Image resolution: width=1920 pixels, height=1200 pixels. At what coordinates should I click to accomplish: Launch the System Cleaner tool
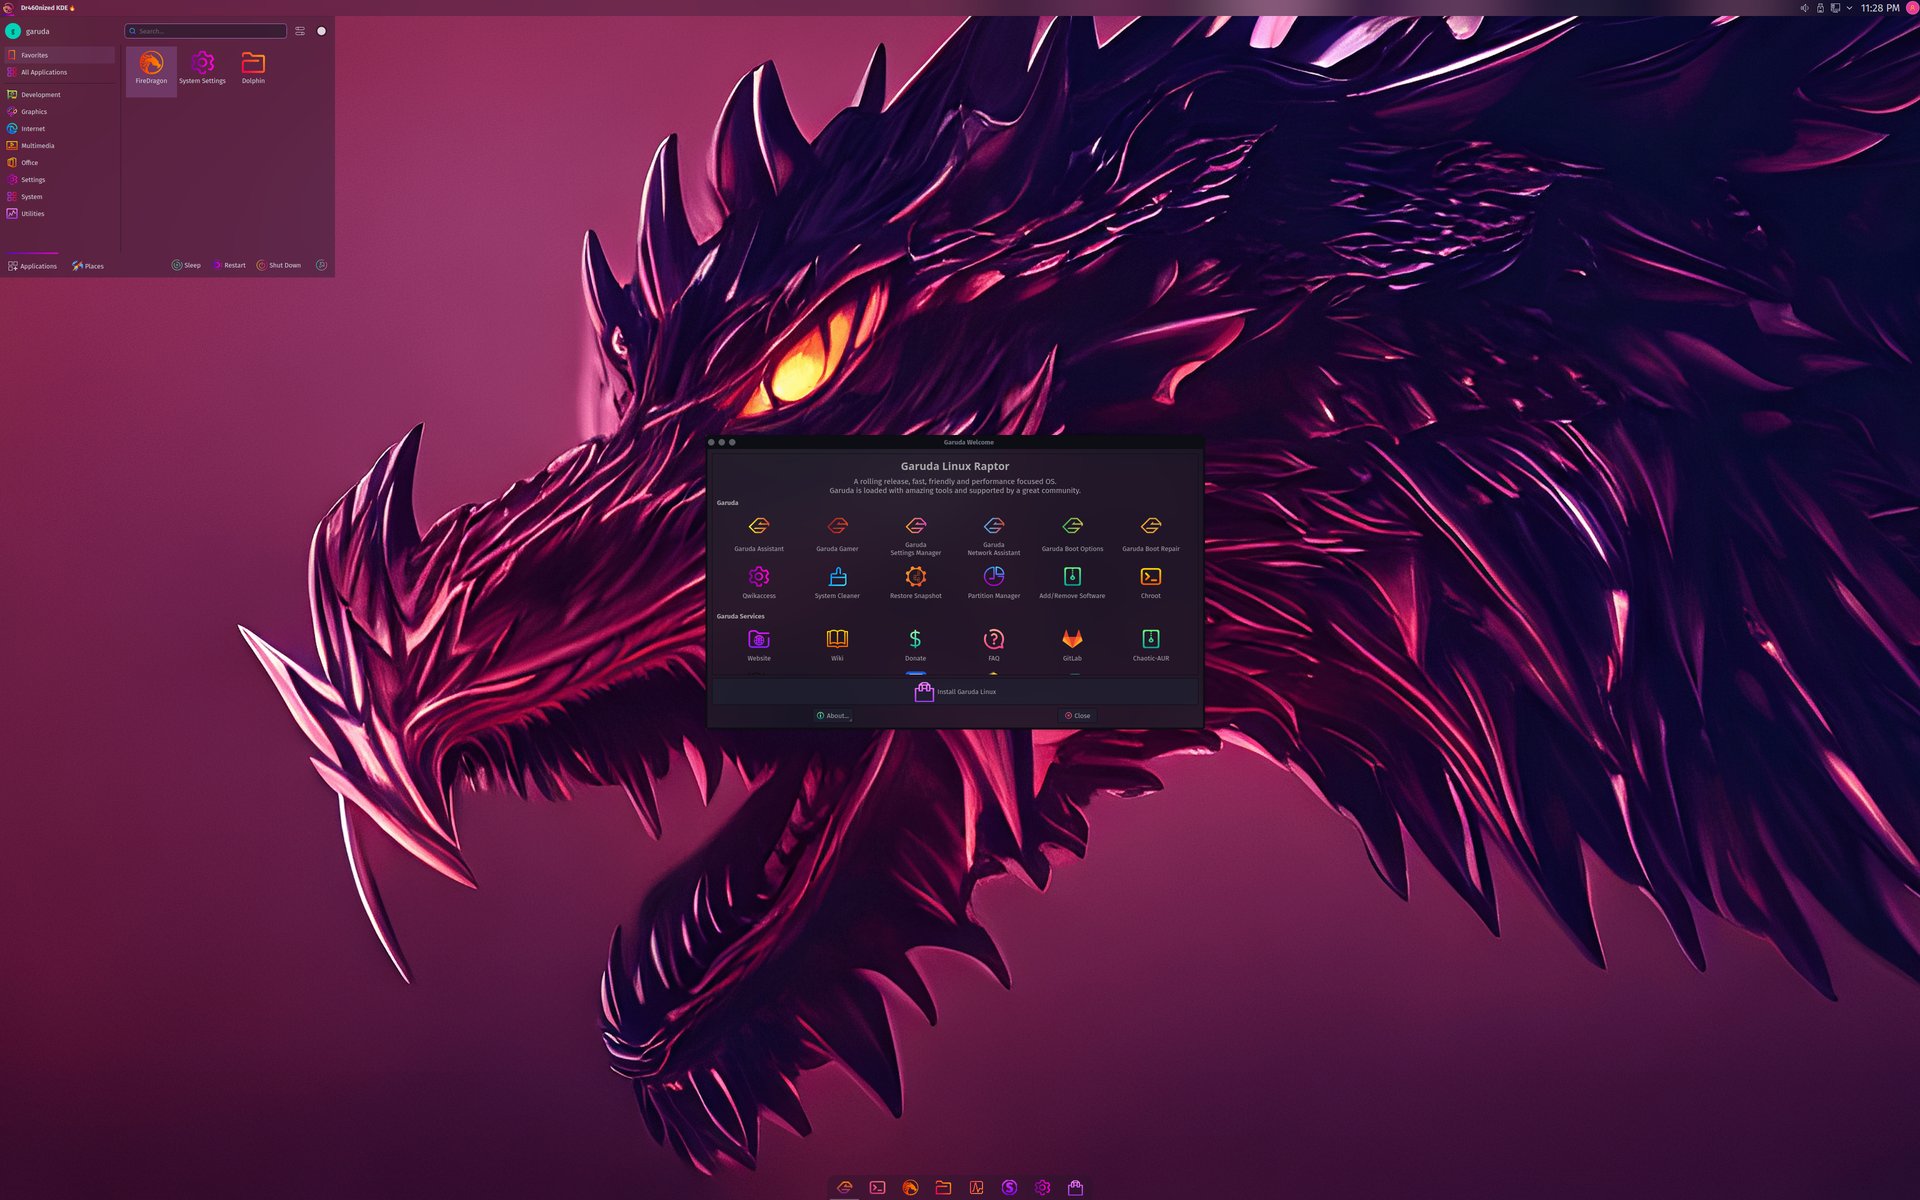(x=836, y=578)
